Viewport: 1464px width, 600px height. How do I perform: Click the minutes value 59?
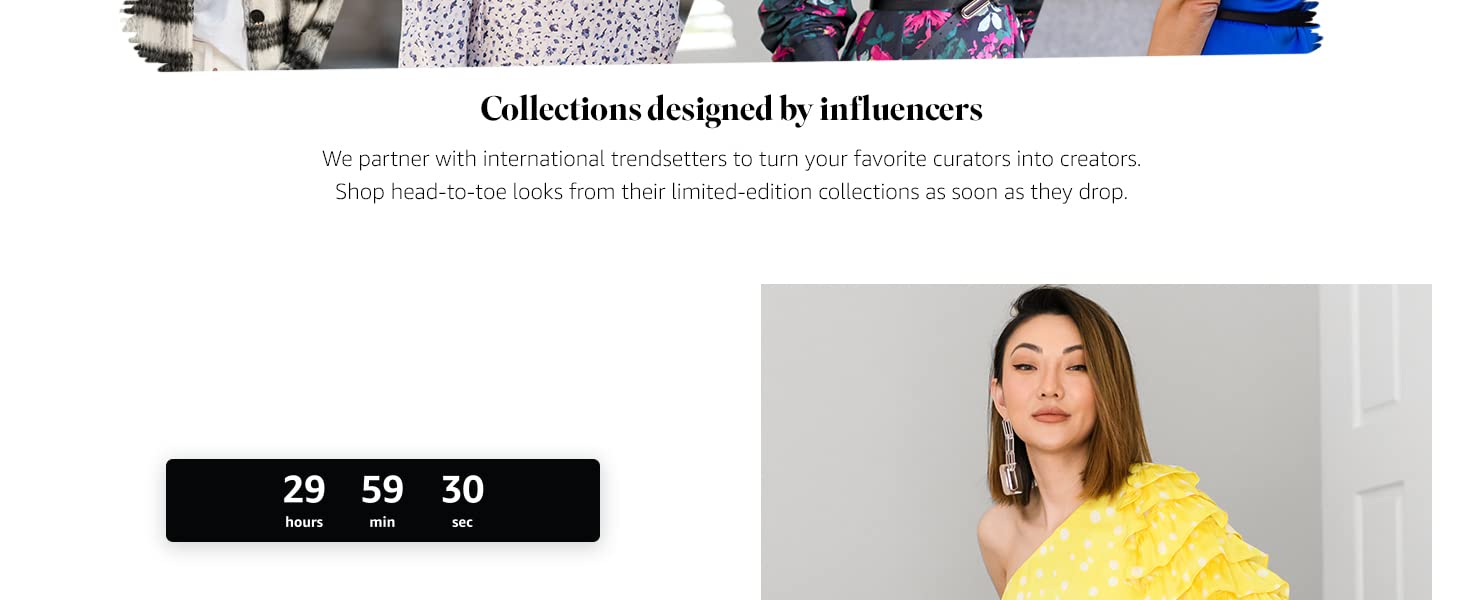coord(382,489)
